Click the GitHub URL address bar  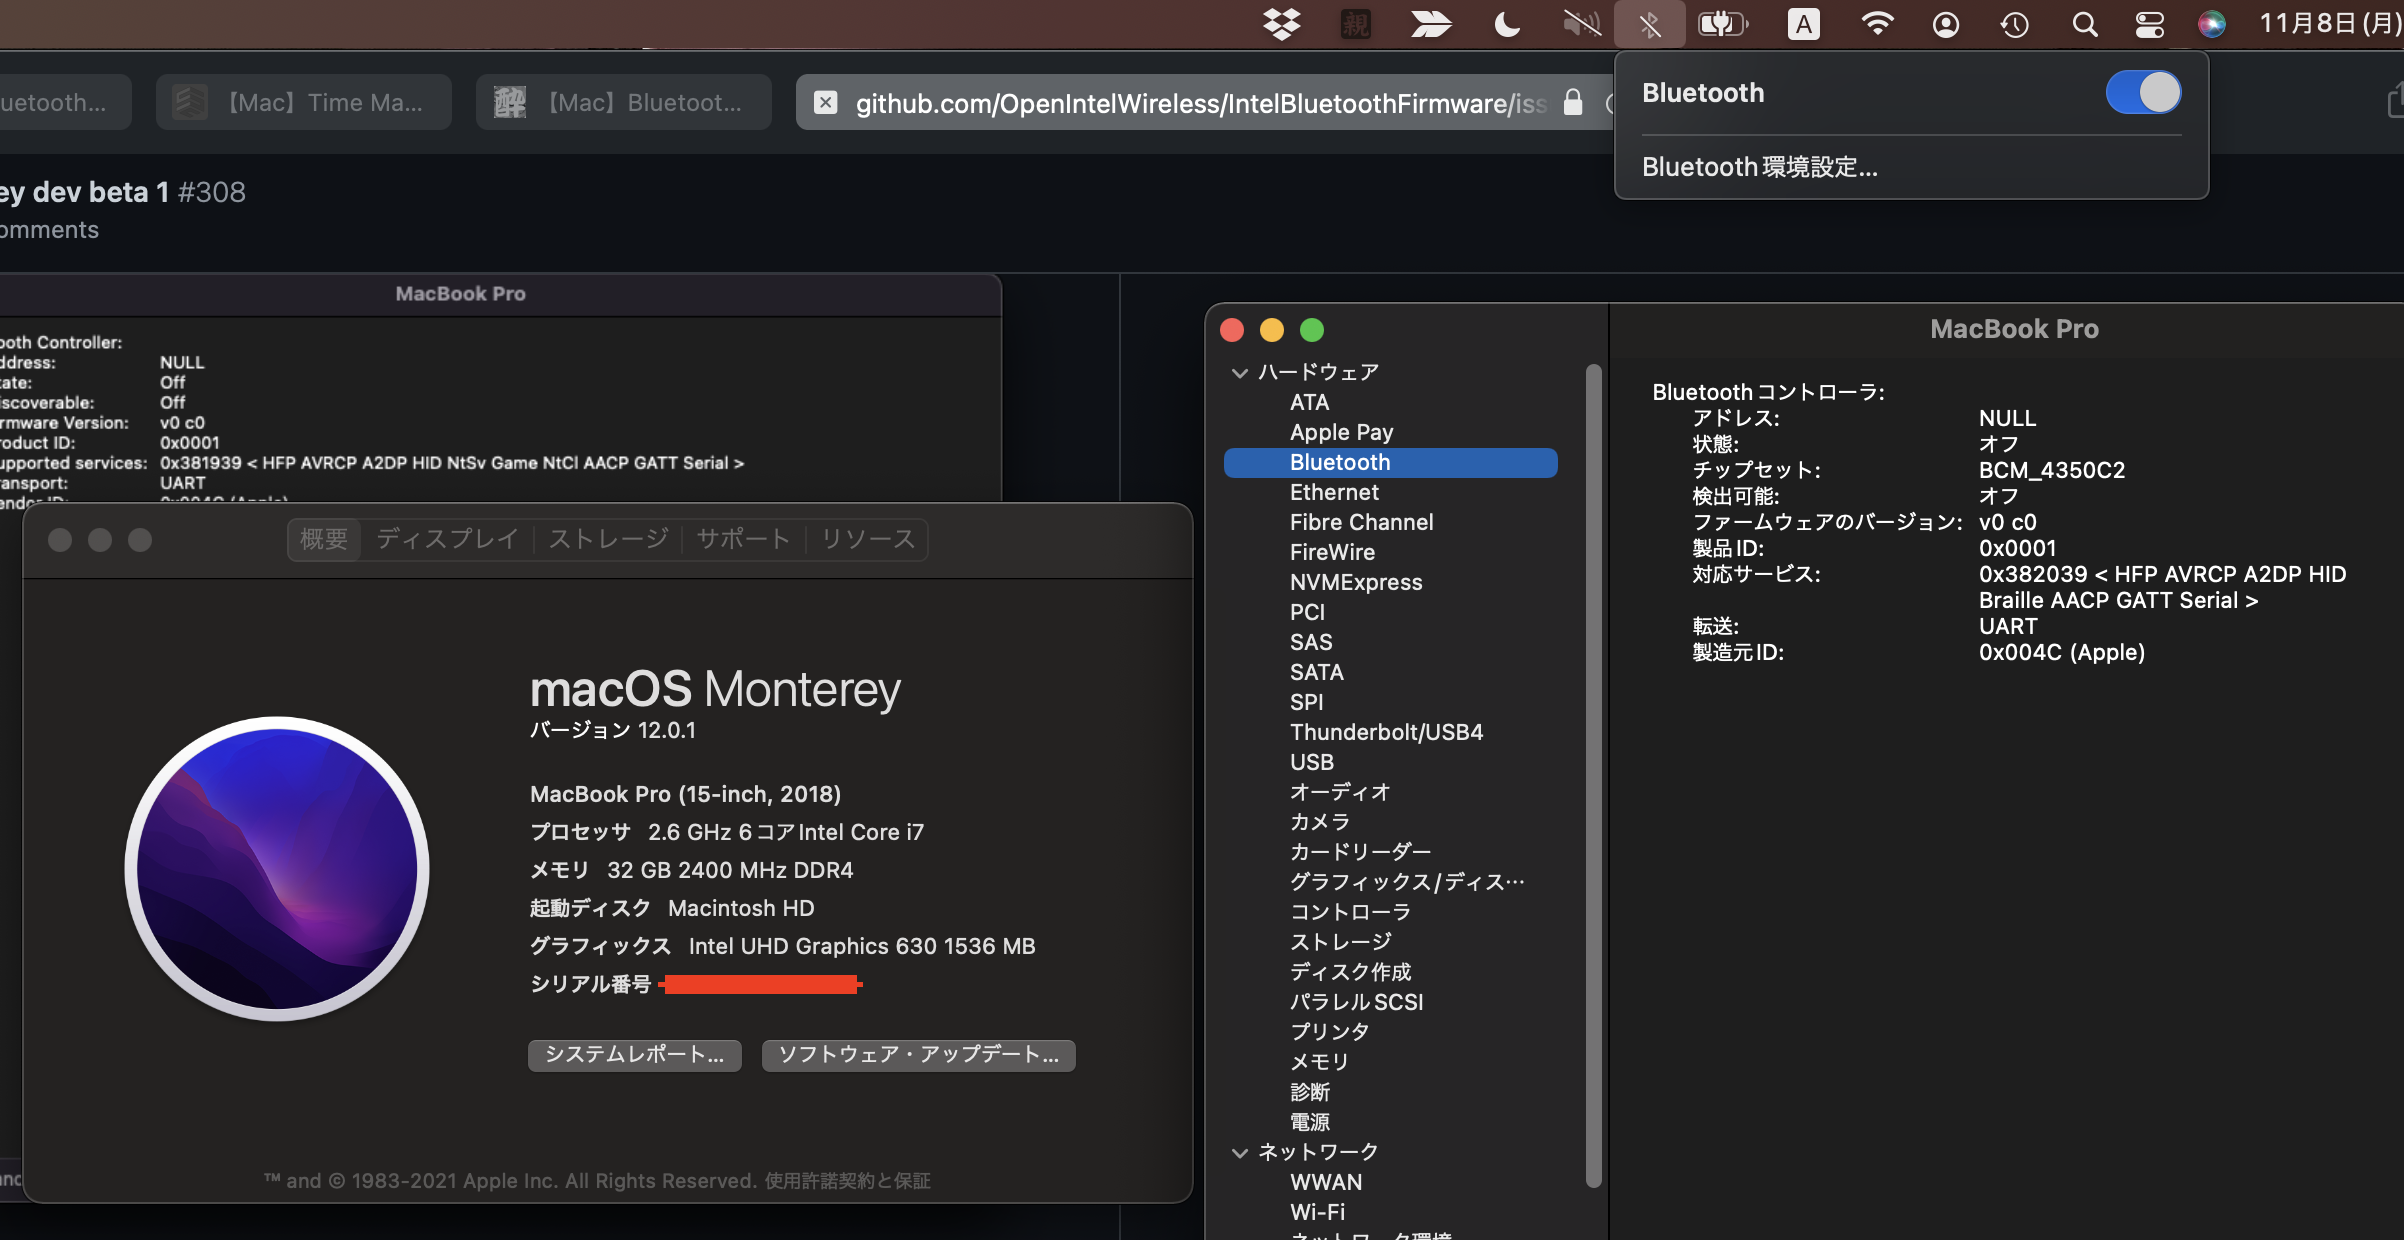pos(1200,102)
